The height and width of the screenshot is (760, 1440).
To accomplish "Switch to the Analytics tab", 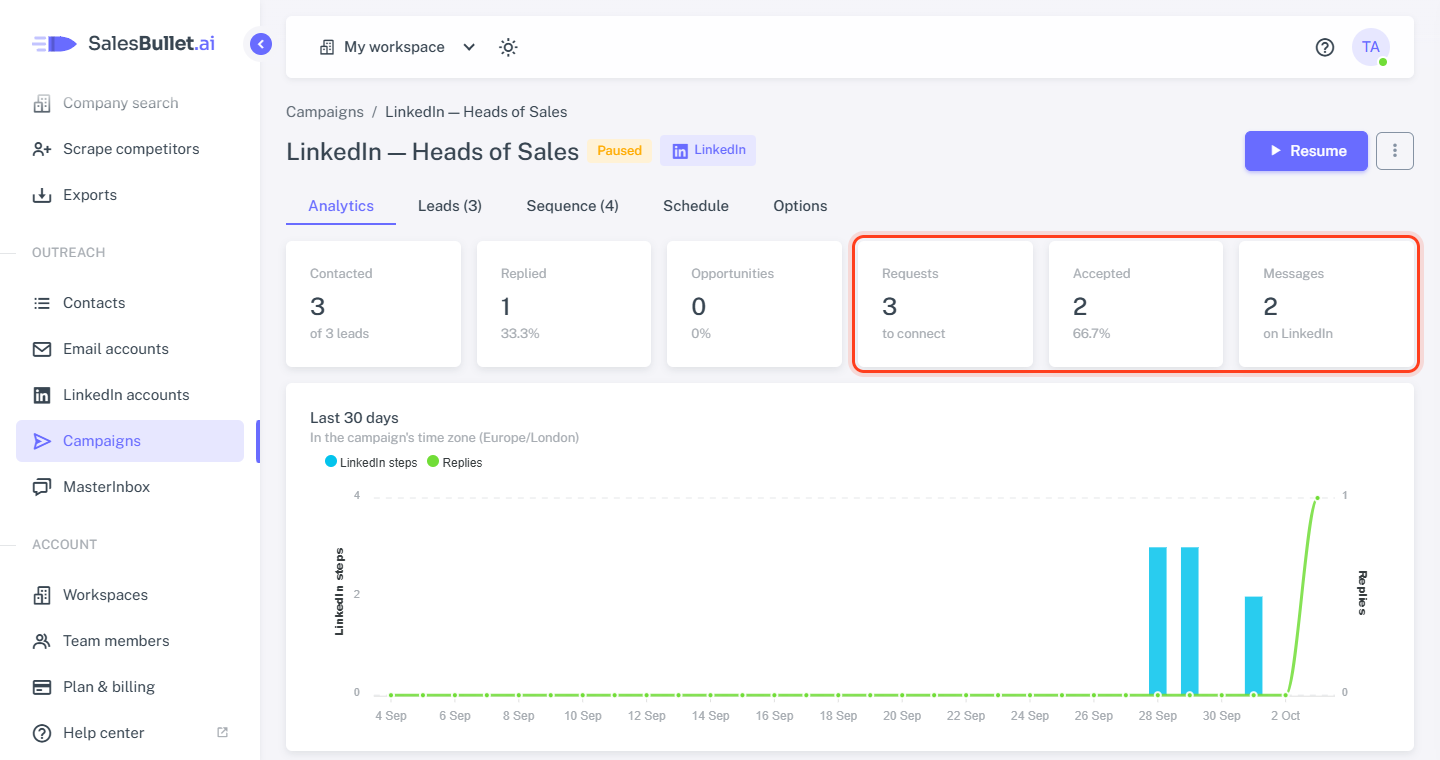I will (341, 206).
